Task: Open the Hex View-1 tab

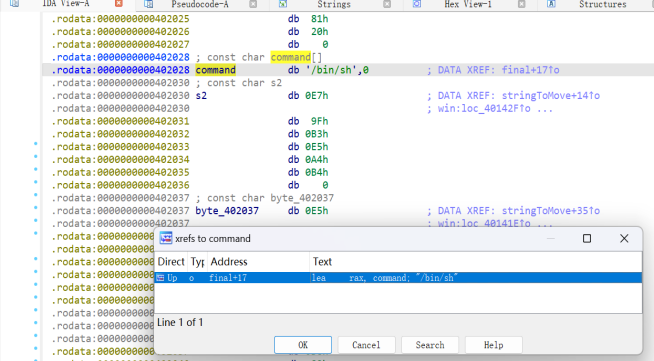Action: pos(468,4)
